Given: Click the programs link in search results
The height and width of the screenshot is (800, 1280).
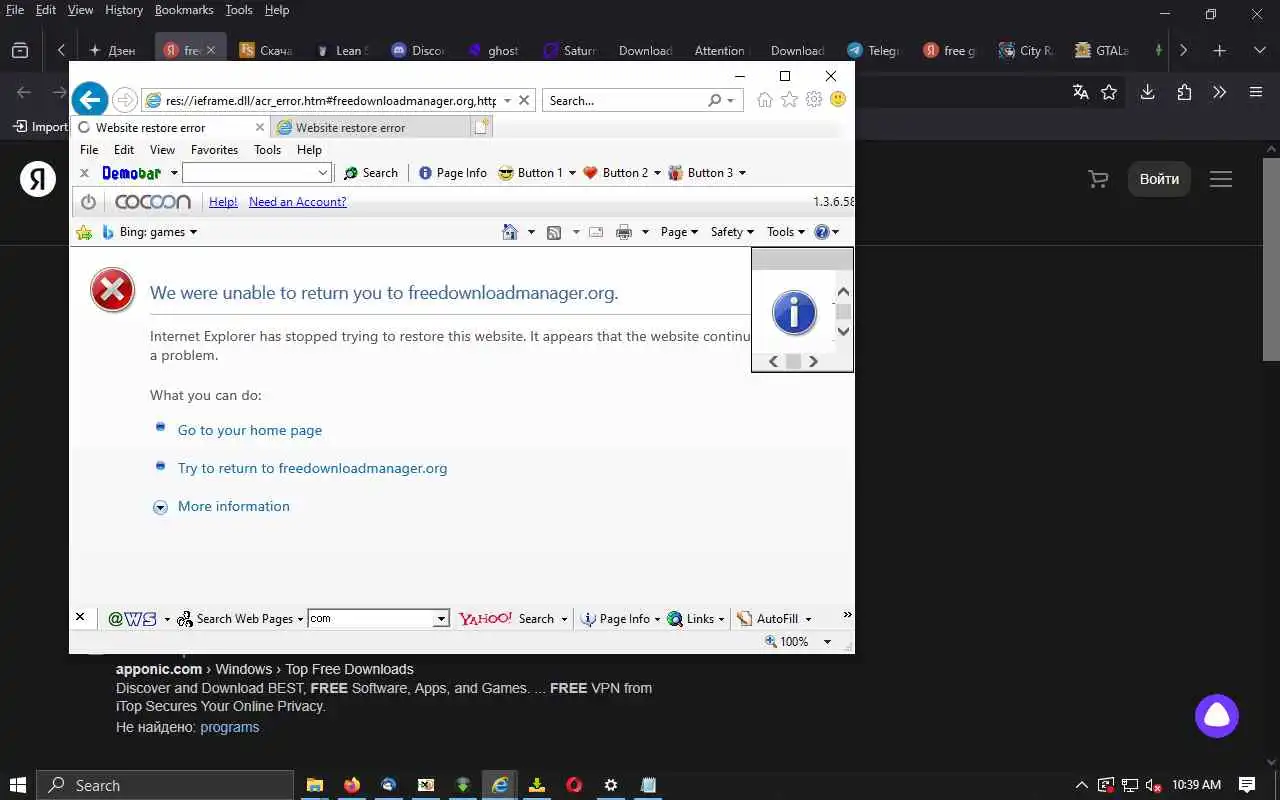Looking at the screenshot, I should point(229,727).
